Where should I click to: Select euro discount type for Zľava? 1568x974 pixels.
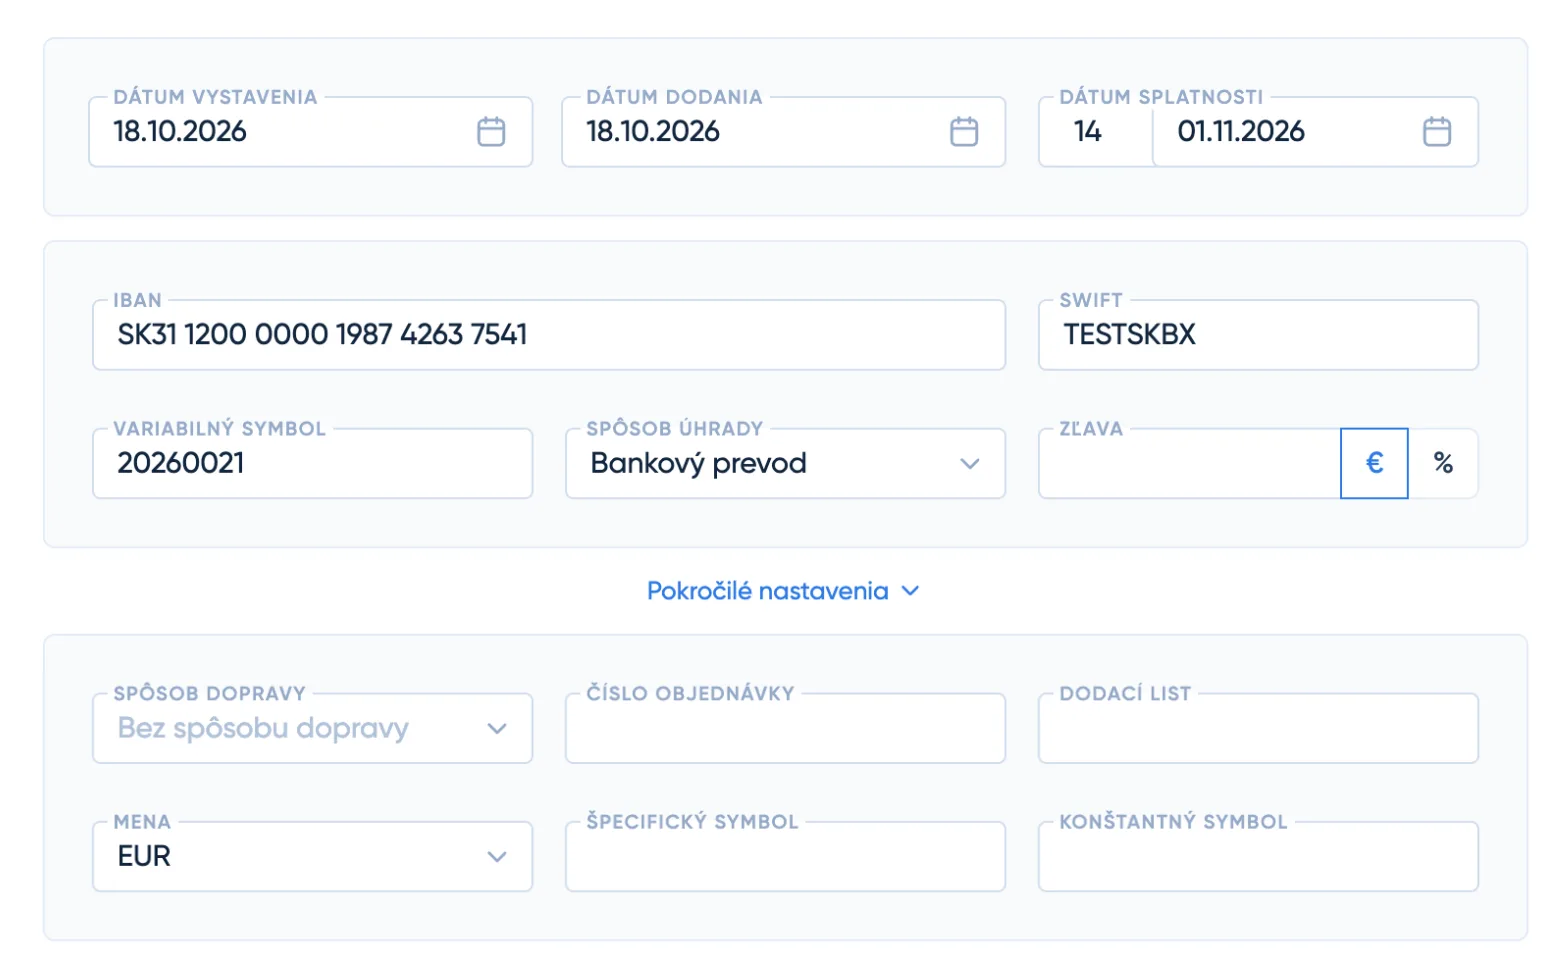coord(1374,463)
